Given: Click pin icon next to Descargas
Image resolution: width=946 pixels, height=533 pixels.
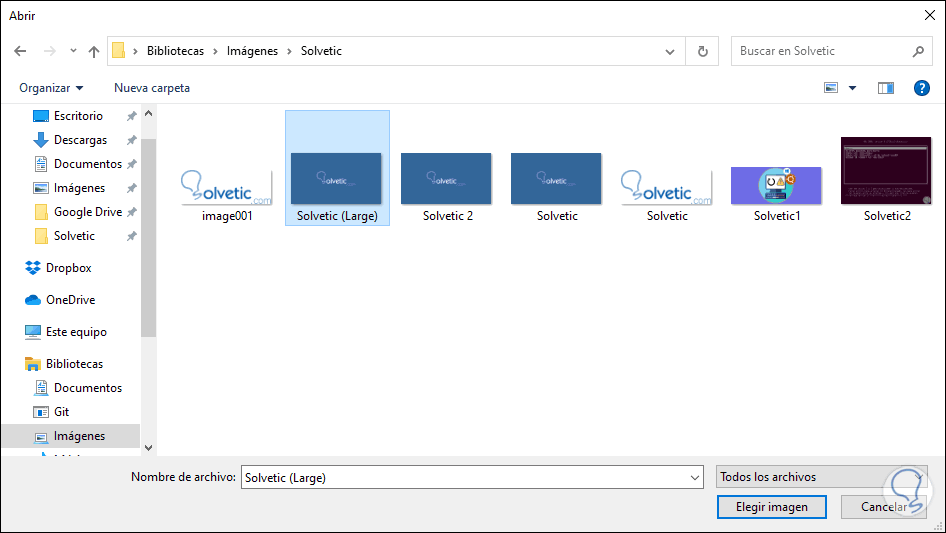Looking at the screenshot, I should point(132,140).
